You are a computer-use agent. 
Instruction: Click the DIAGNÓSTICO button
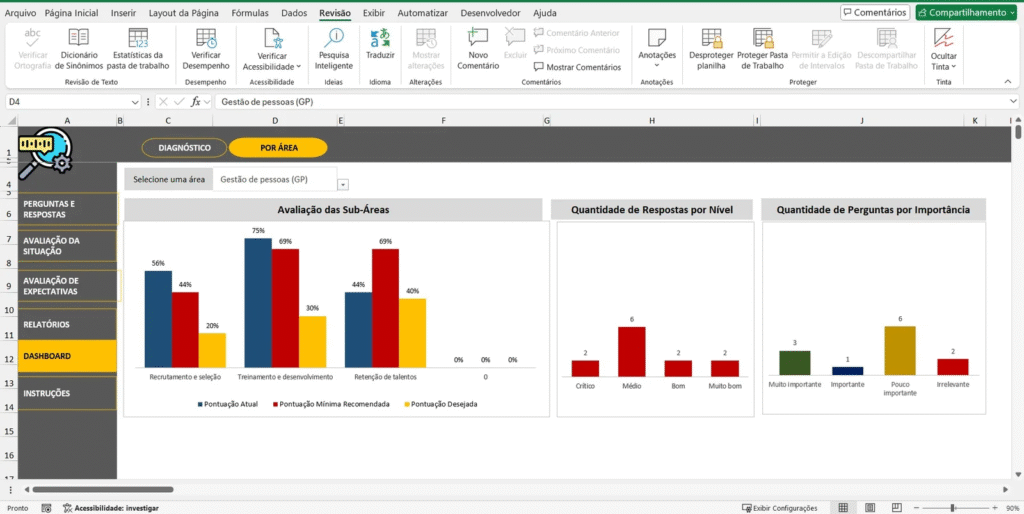tap(184, 148)
